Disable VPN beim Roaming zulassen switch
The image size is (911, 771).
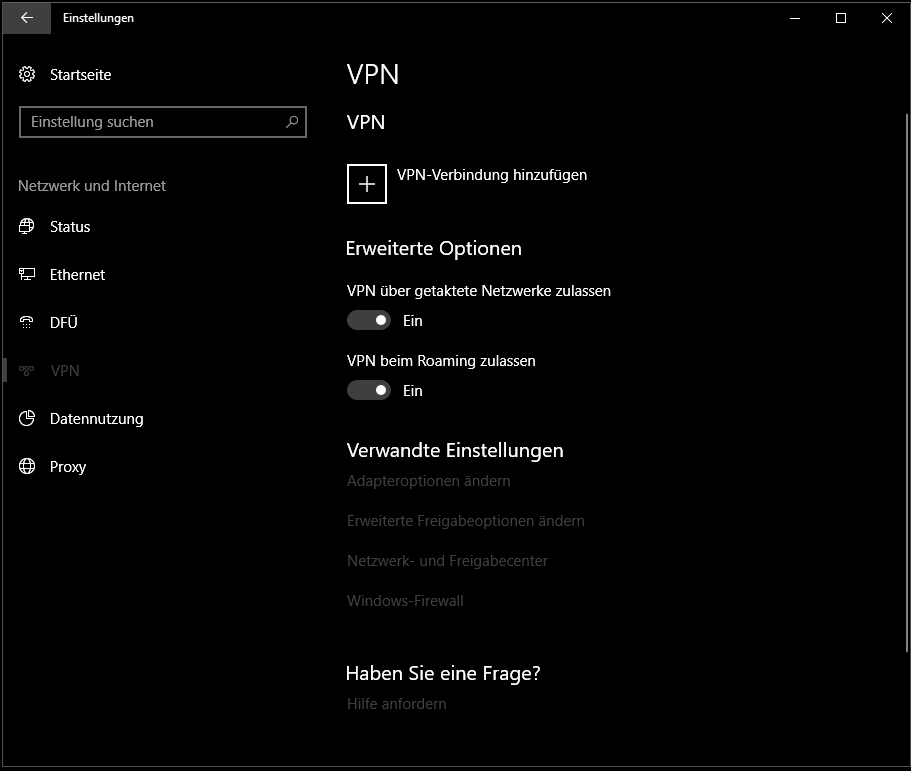(x=369, y=391)
